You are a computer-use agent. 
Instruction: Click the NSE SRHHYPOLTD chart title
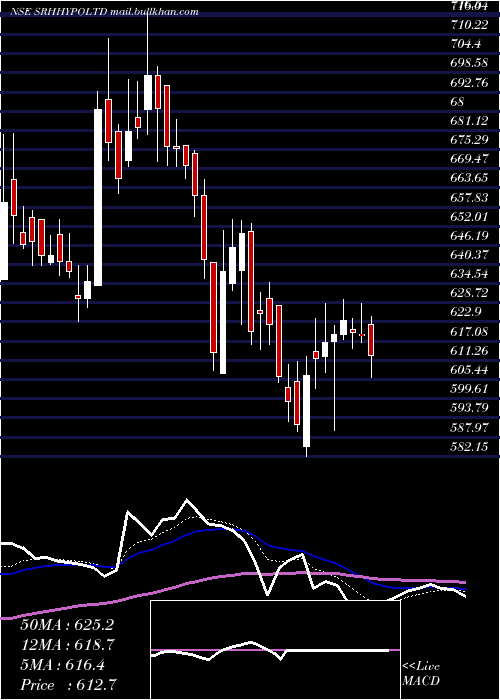(x=58, y=12)
